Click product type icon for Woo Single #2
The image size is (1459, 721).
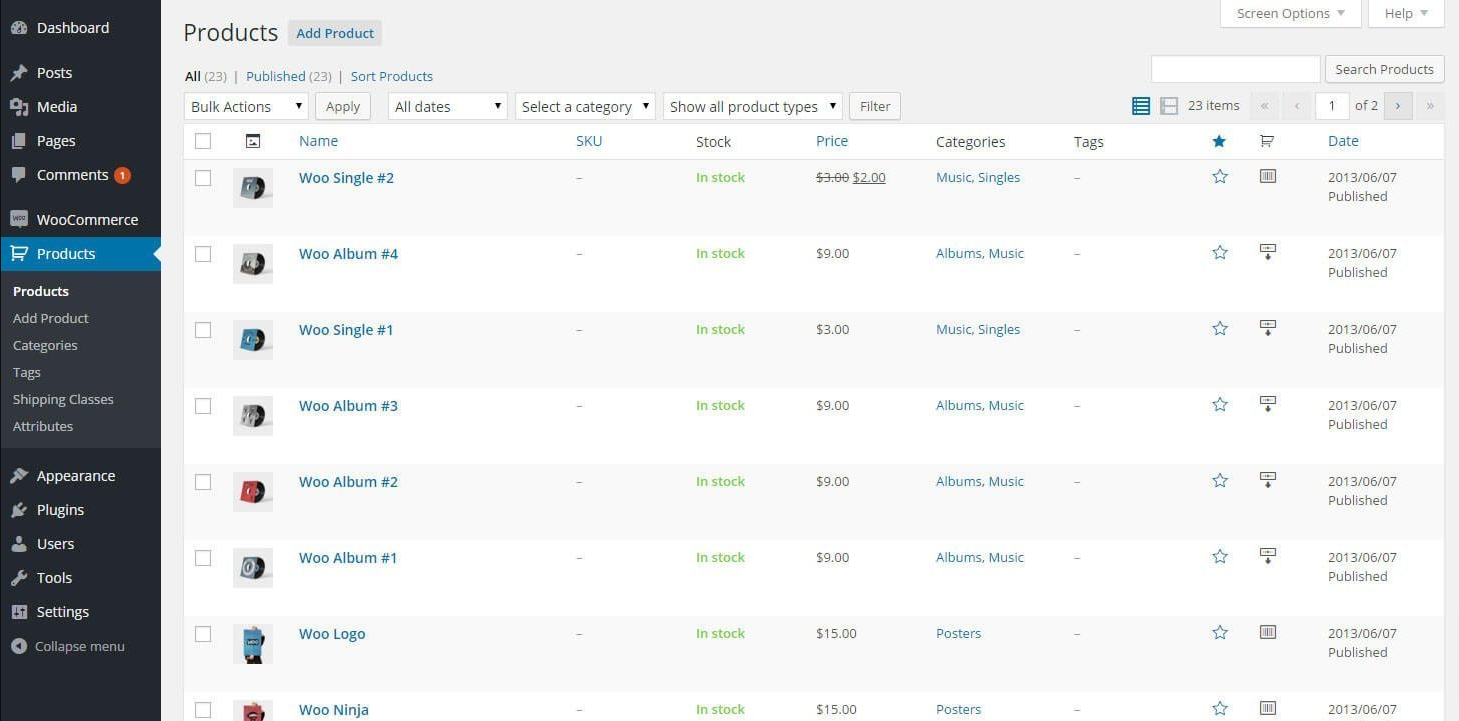[x=1267, y=176]
